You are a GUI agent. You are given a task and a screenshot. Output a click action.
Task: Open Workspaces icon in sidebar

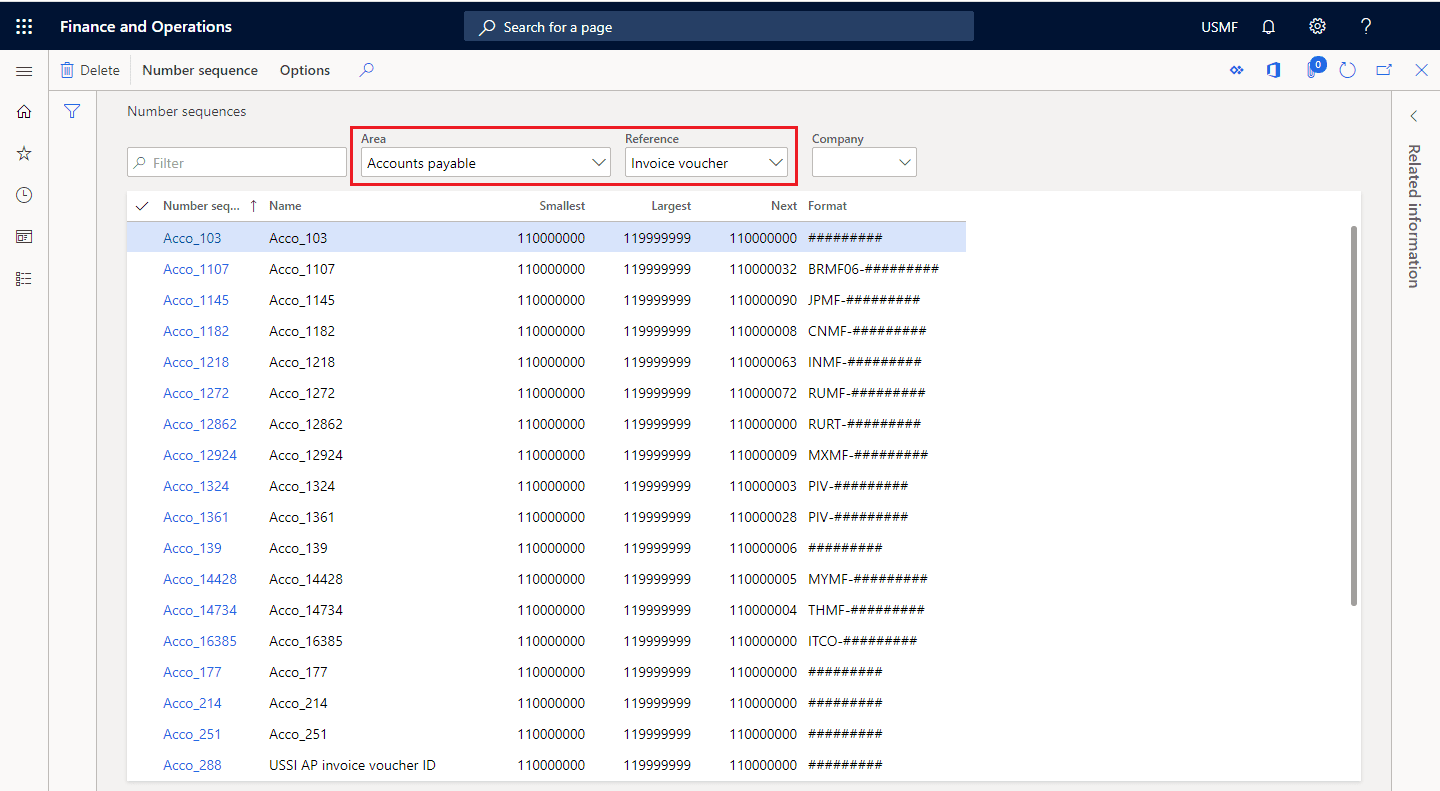tap(24, 237)
